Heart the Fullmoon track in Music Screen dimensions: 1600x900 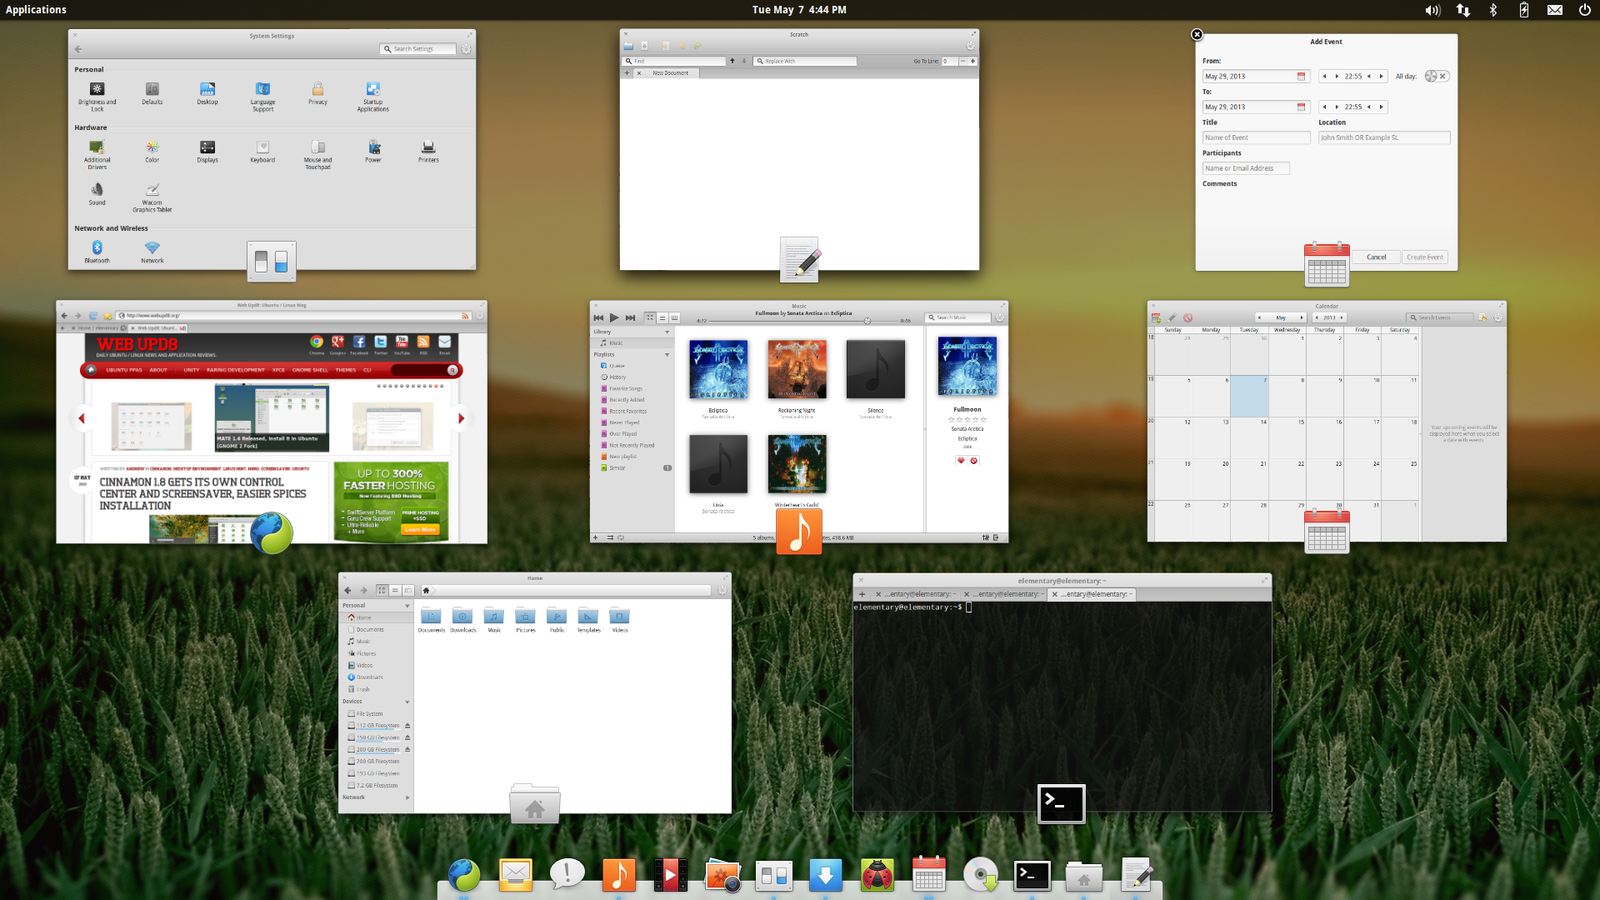point(961,460)
